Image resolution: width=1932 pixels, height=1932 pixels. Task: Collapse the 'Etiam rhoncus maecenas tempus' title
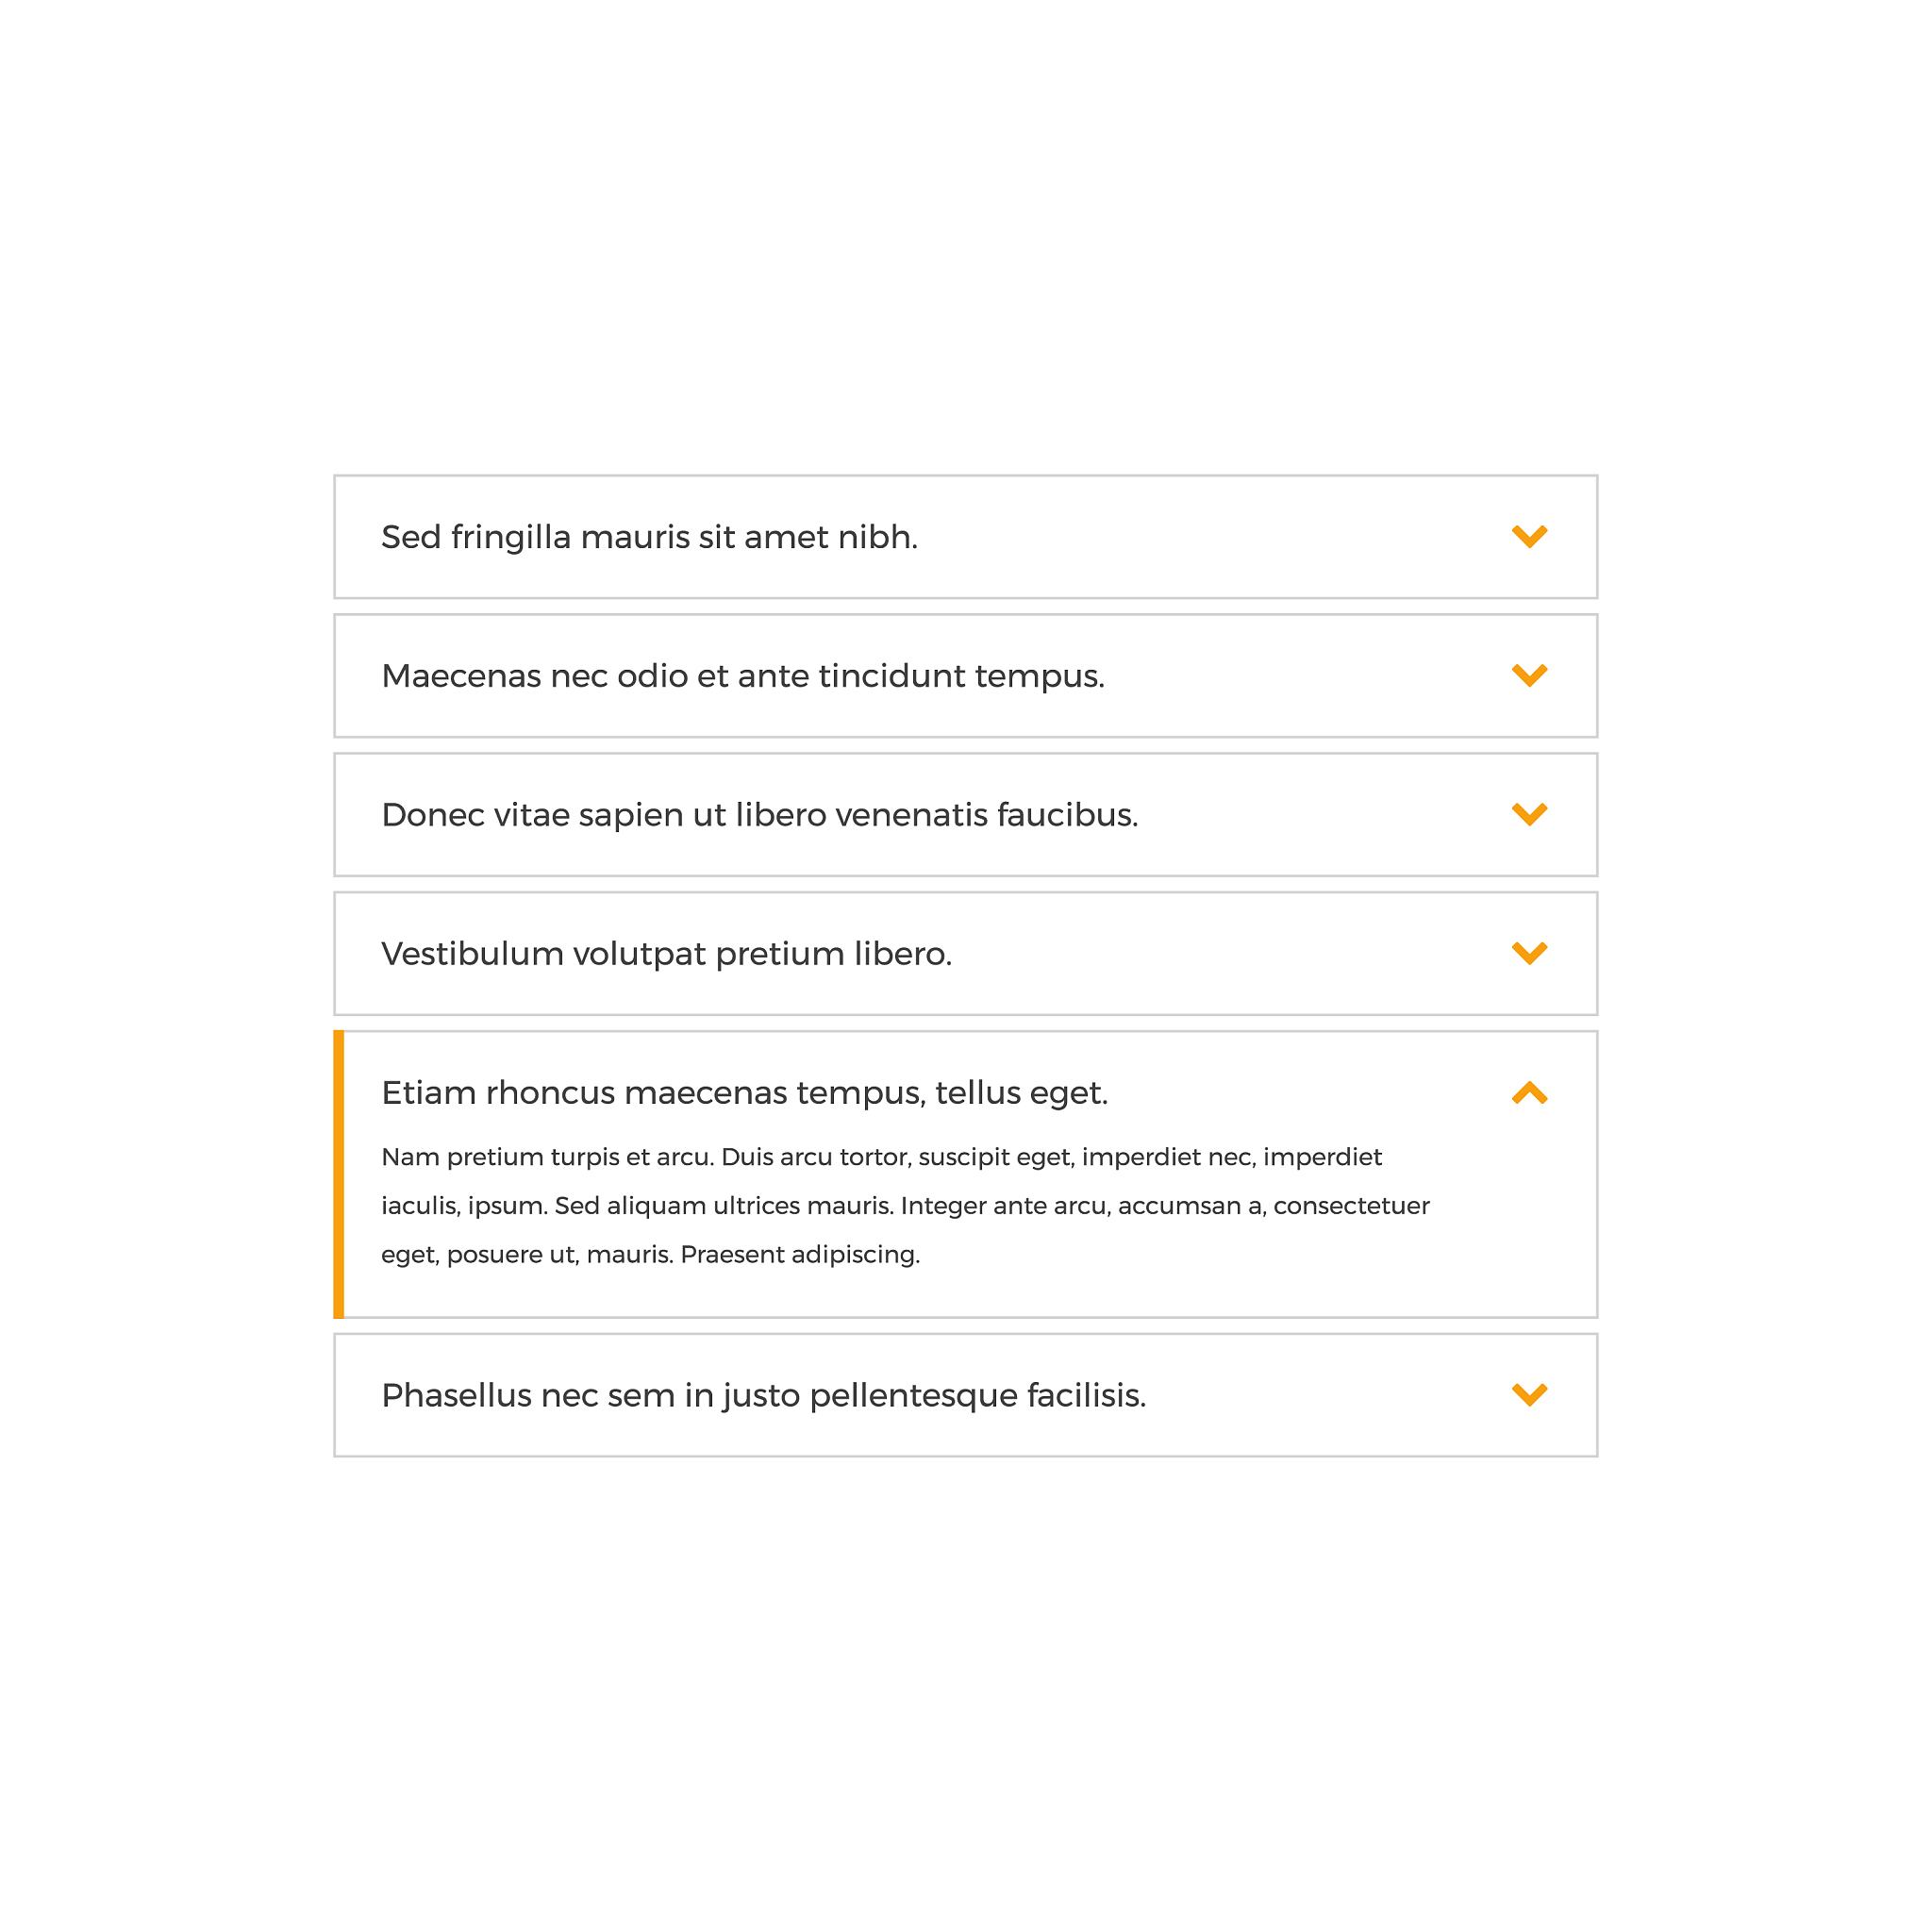click(x=745, y=1093)
